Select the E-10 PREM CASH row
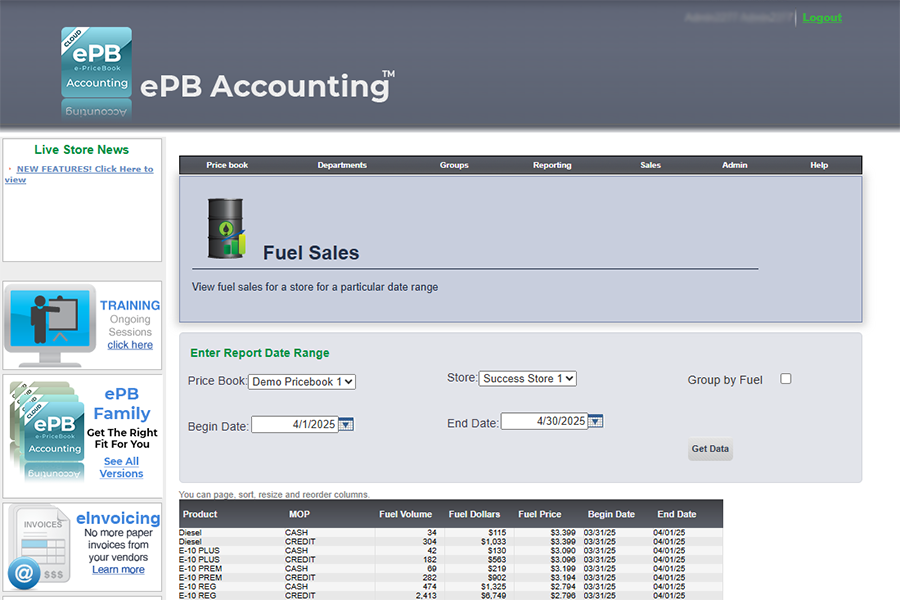Viewport: 900px width, 600px height. pos(451,568)
